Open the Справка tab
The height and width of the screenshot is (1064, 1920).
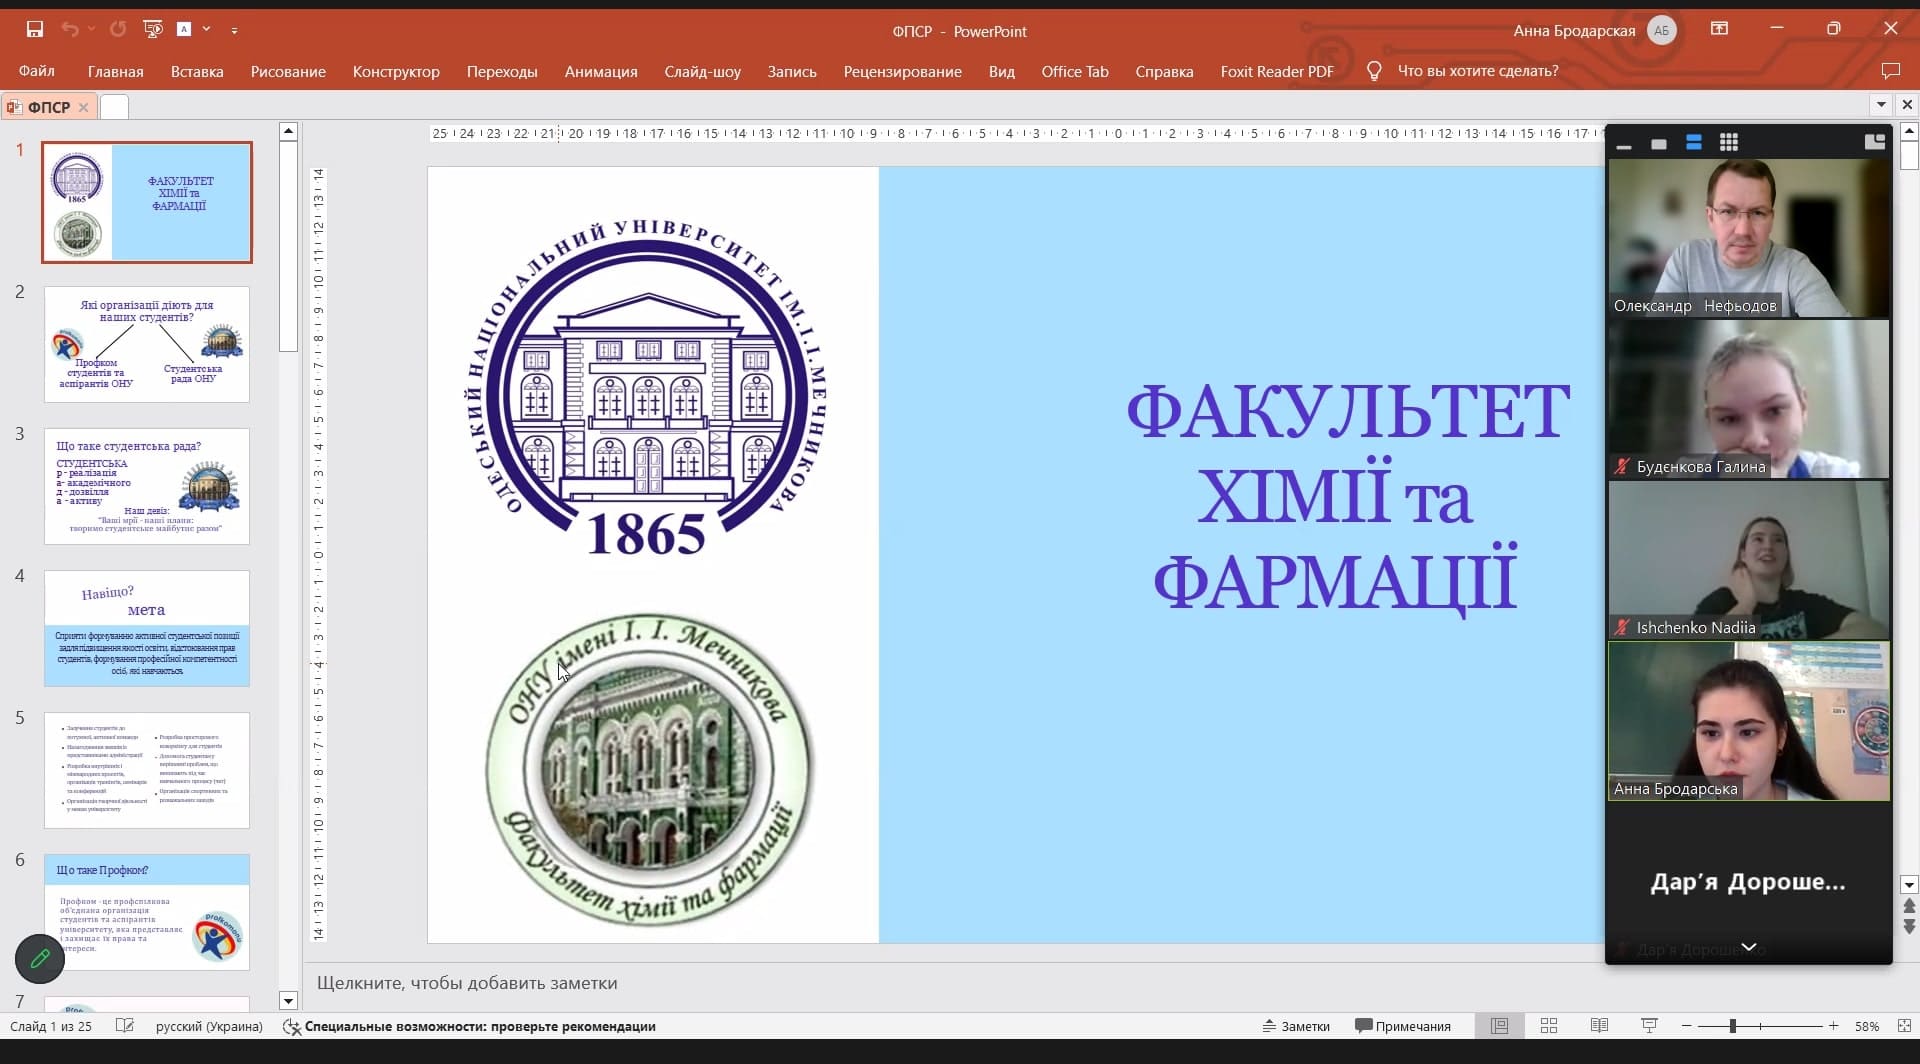[x=1164, y=71]
